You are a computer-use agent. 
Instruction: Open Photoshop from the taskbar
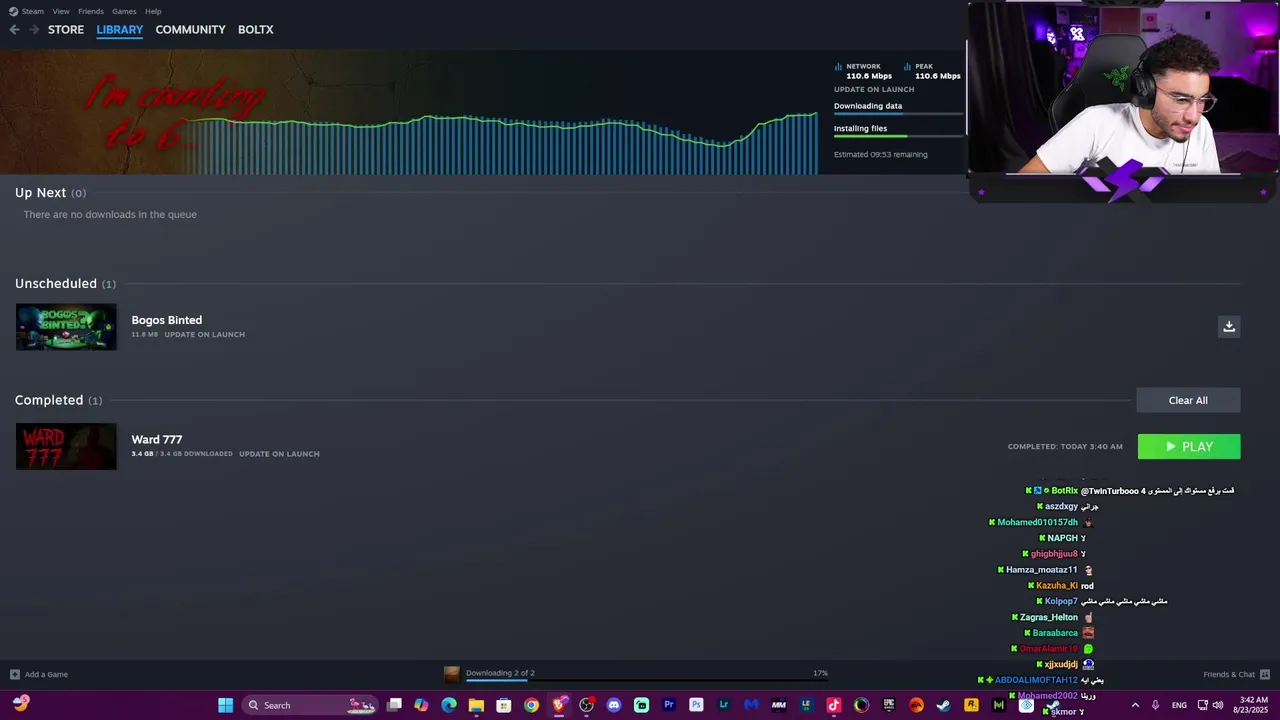pos(696,705)
